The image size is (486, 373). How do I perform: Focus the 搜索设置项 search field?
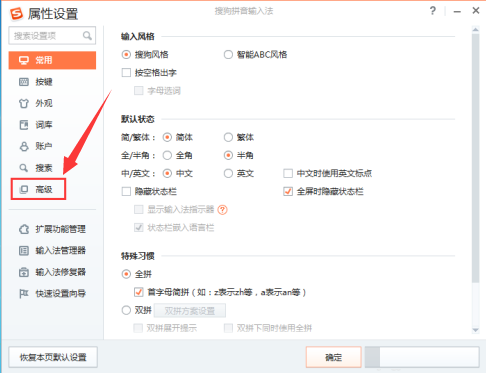click(x=52, y=36)
